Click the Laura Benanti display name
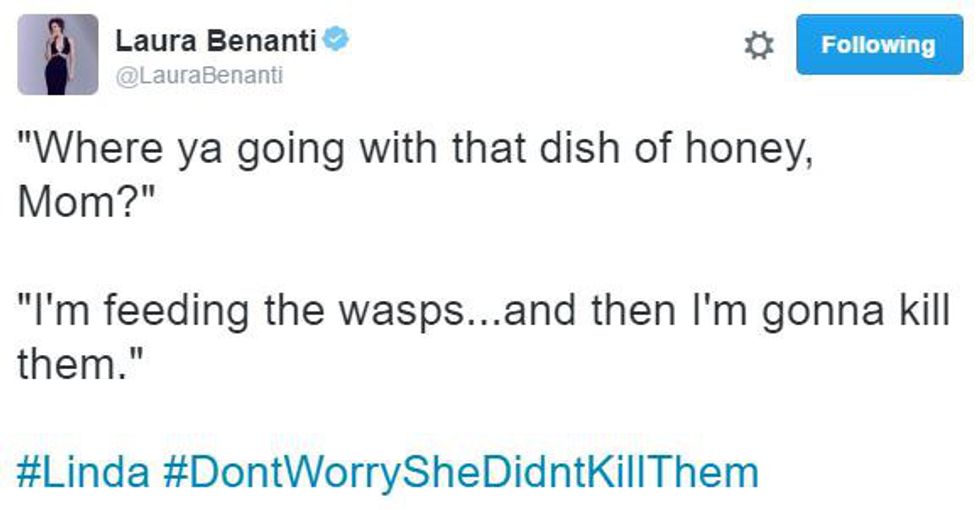 [x=216, y=41]
